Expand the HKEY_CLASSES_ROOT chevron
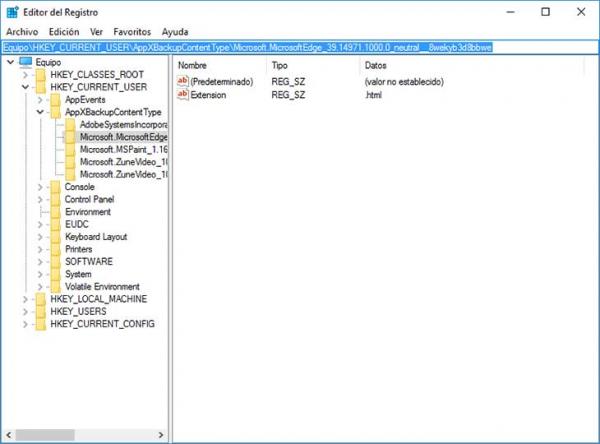The width and height of the screenshot is (600, 444). [25, 75]
